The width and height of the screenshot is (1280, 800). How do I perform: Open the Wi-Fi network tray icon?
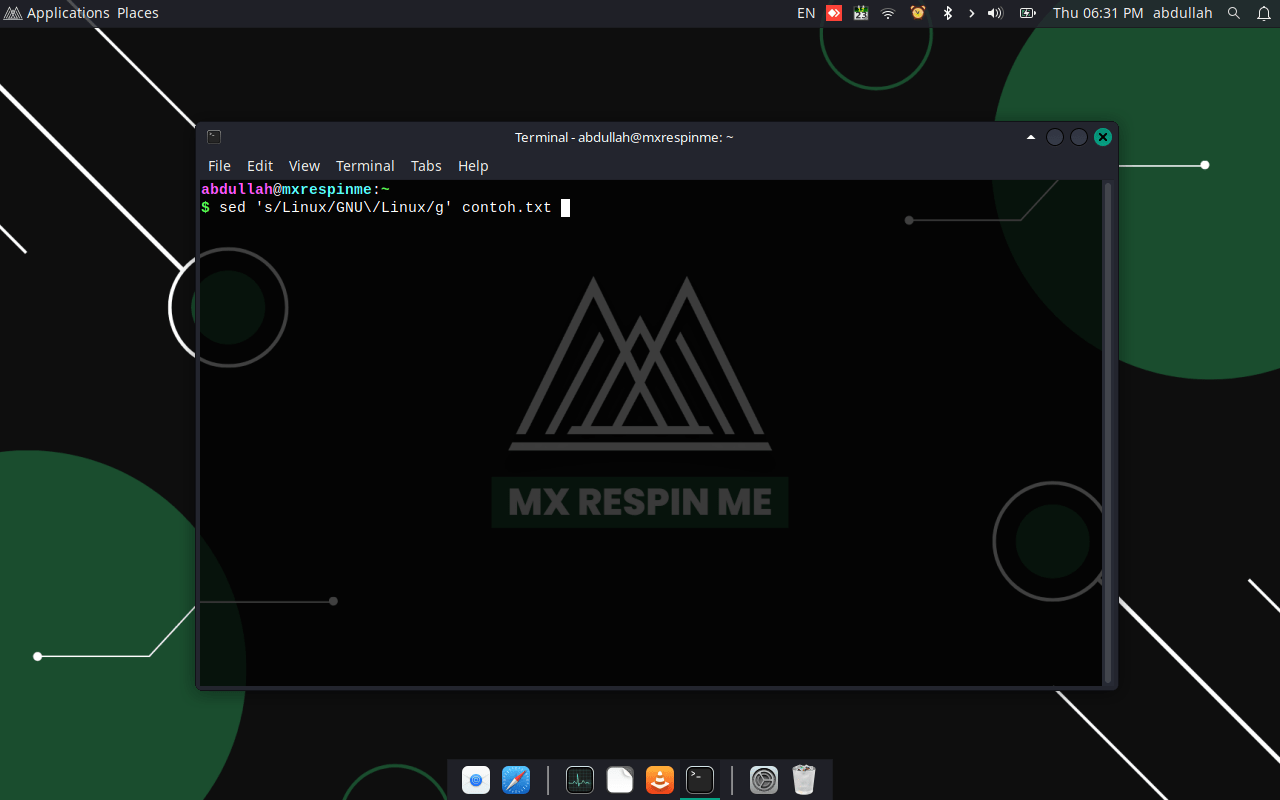tap(888, 13)
